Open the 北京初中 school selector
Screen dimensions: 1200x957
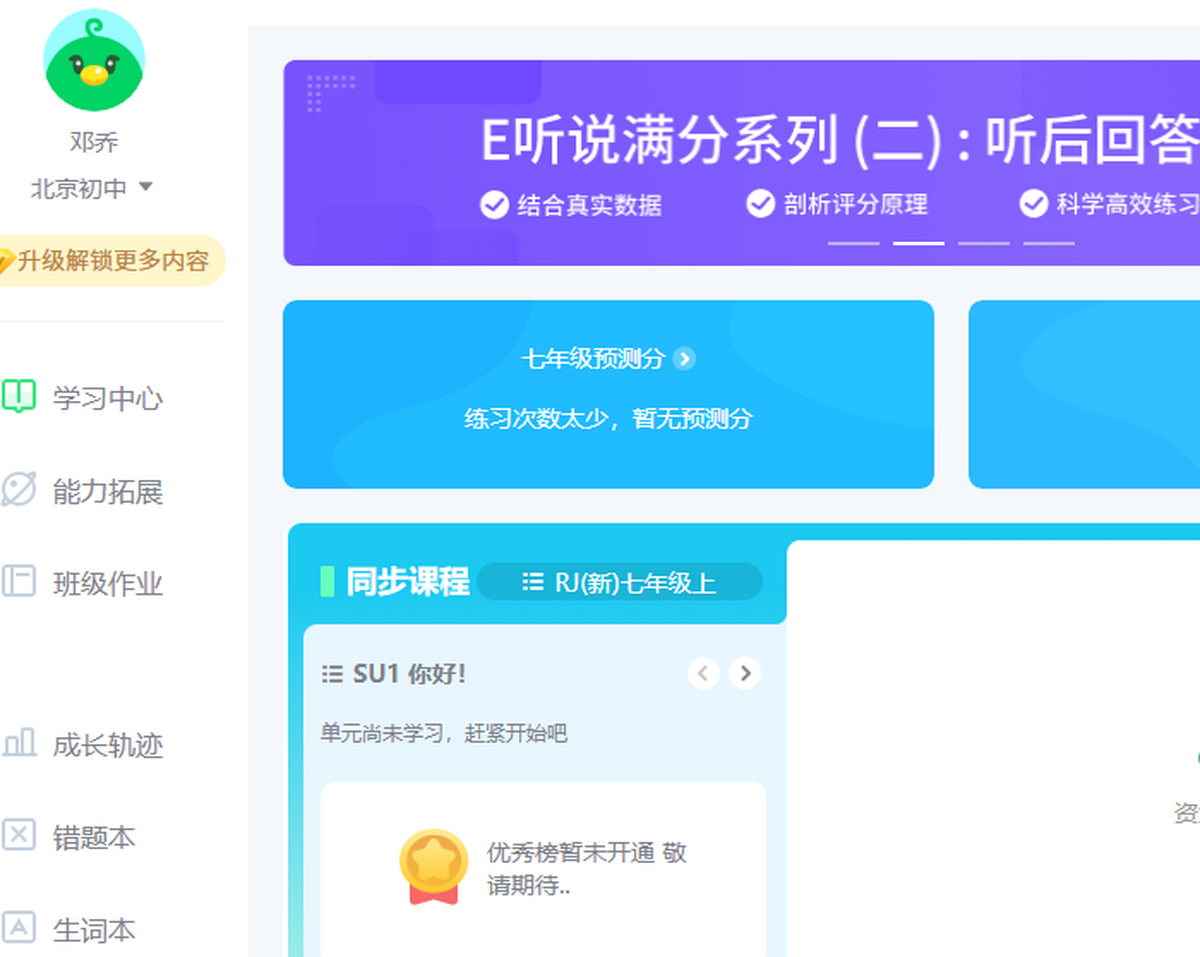click(x=90, y=188)
